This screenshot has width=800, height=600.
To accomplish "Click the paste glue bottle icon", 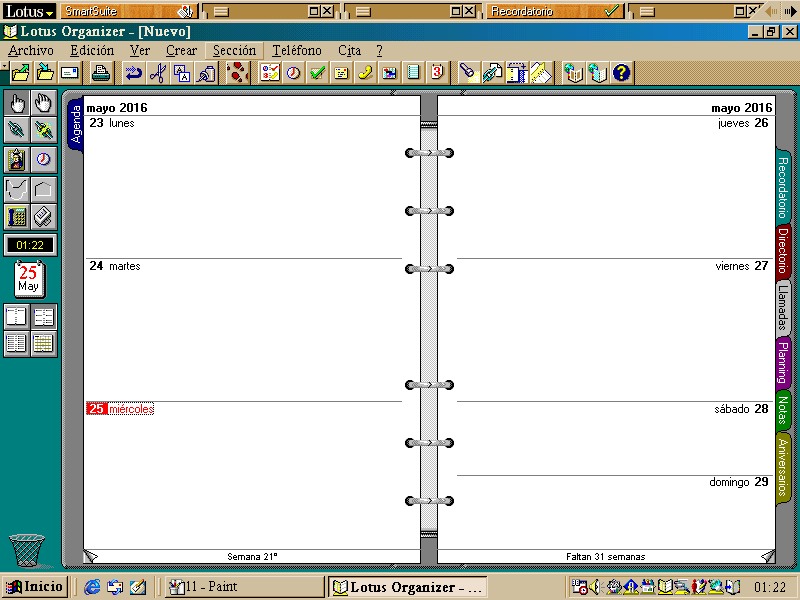I will pyautogui.click(x=207, y=72).
